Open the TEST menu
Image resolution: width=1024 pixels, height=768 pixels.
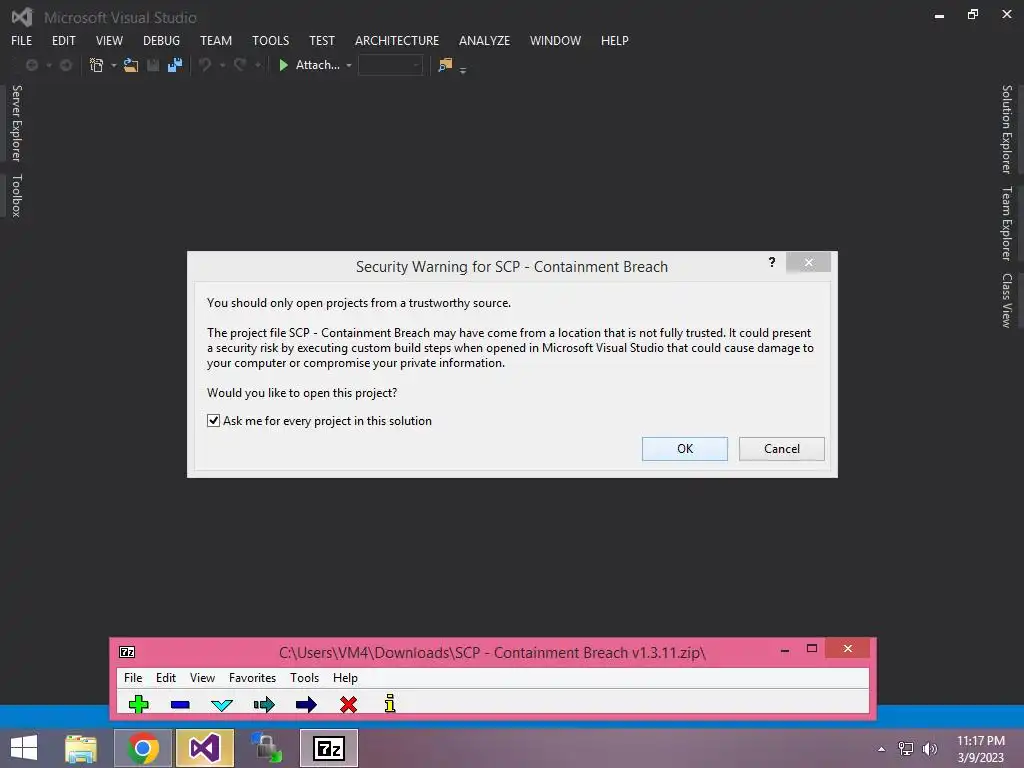pos(322,40)
